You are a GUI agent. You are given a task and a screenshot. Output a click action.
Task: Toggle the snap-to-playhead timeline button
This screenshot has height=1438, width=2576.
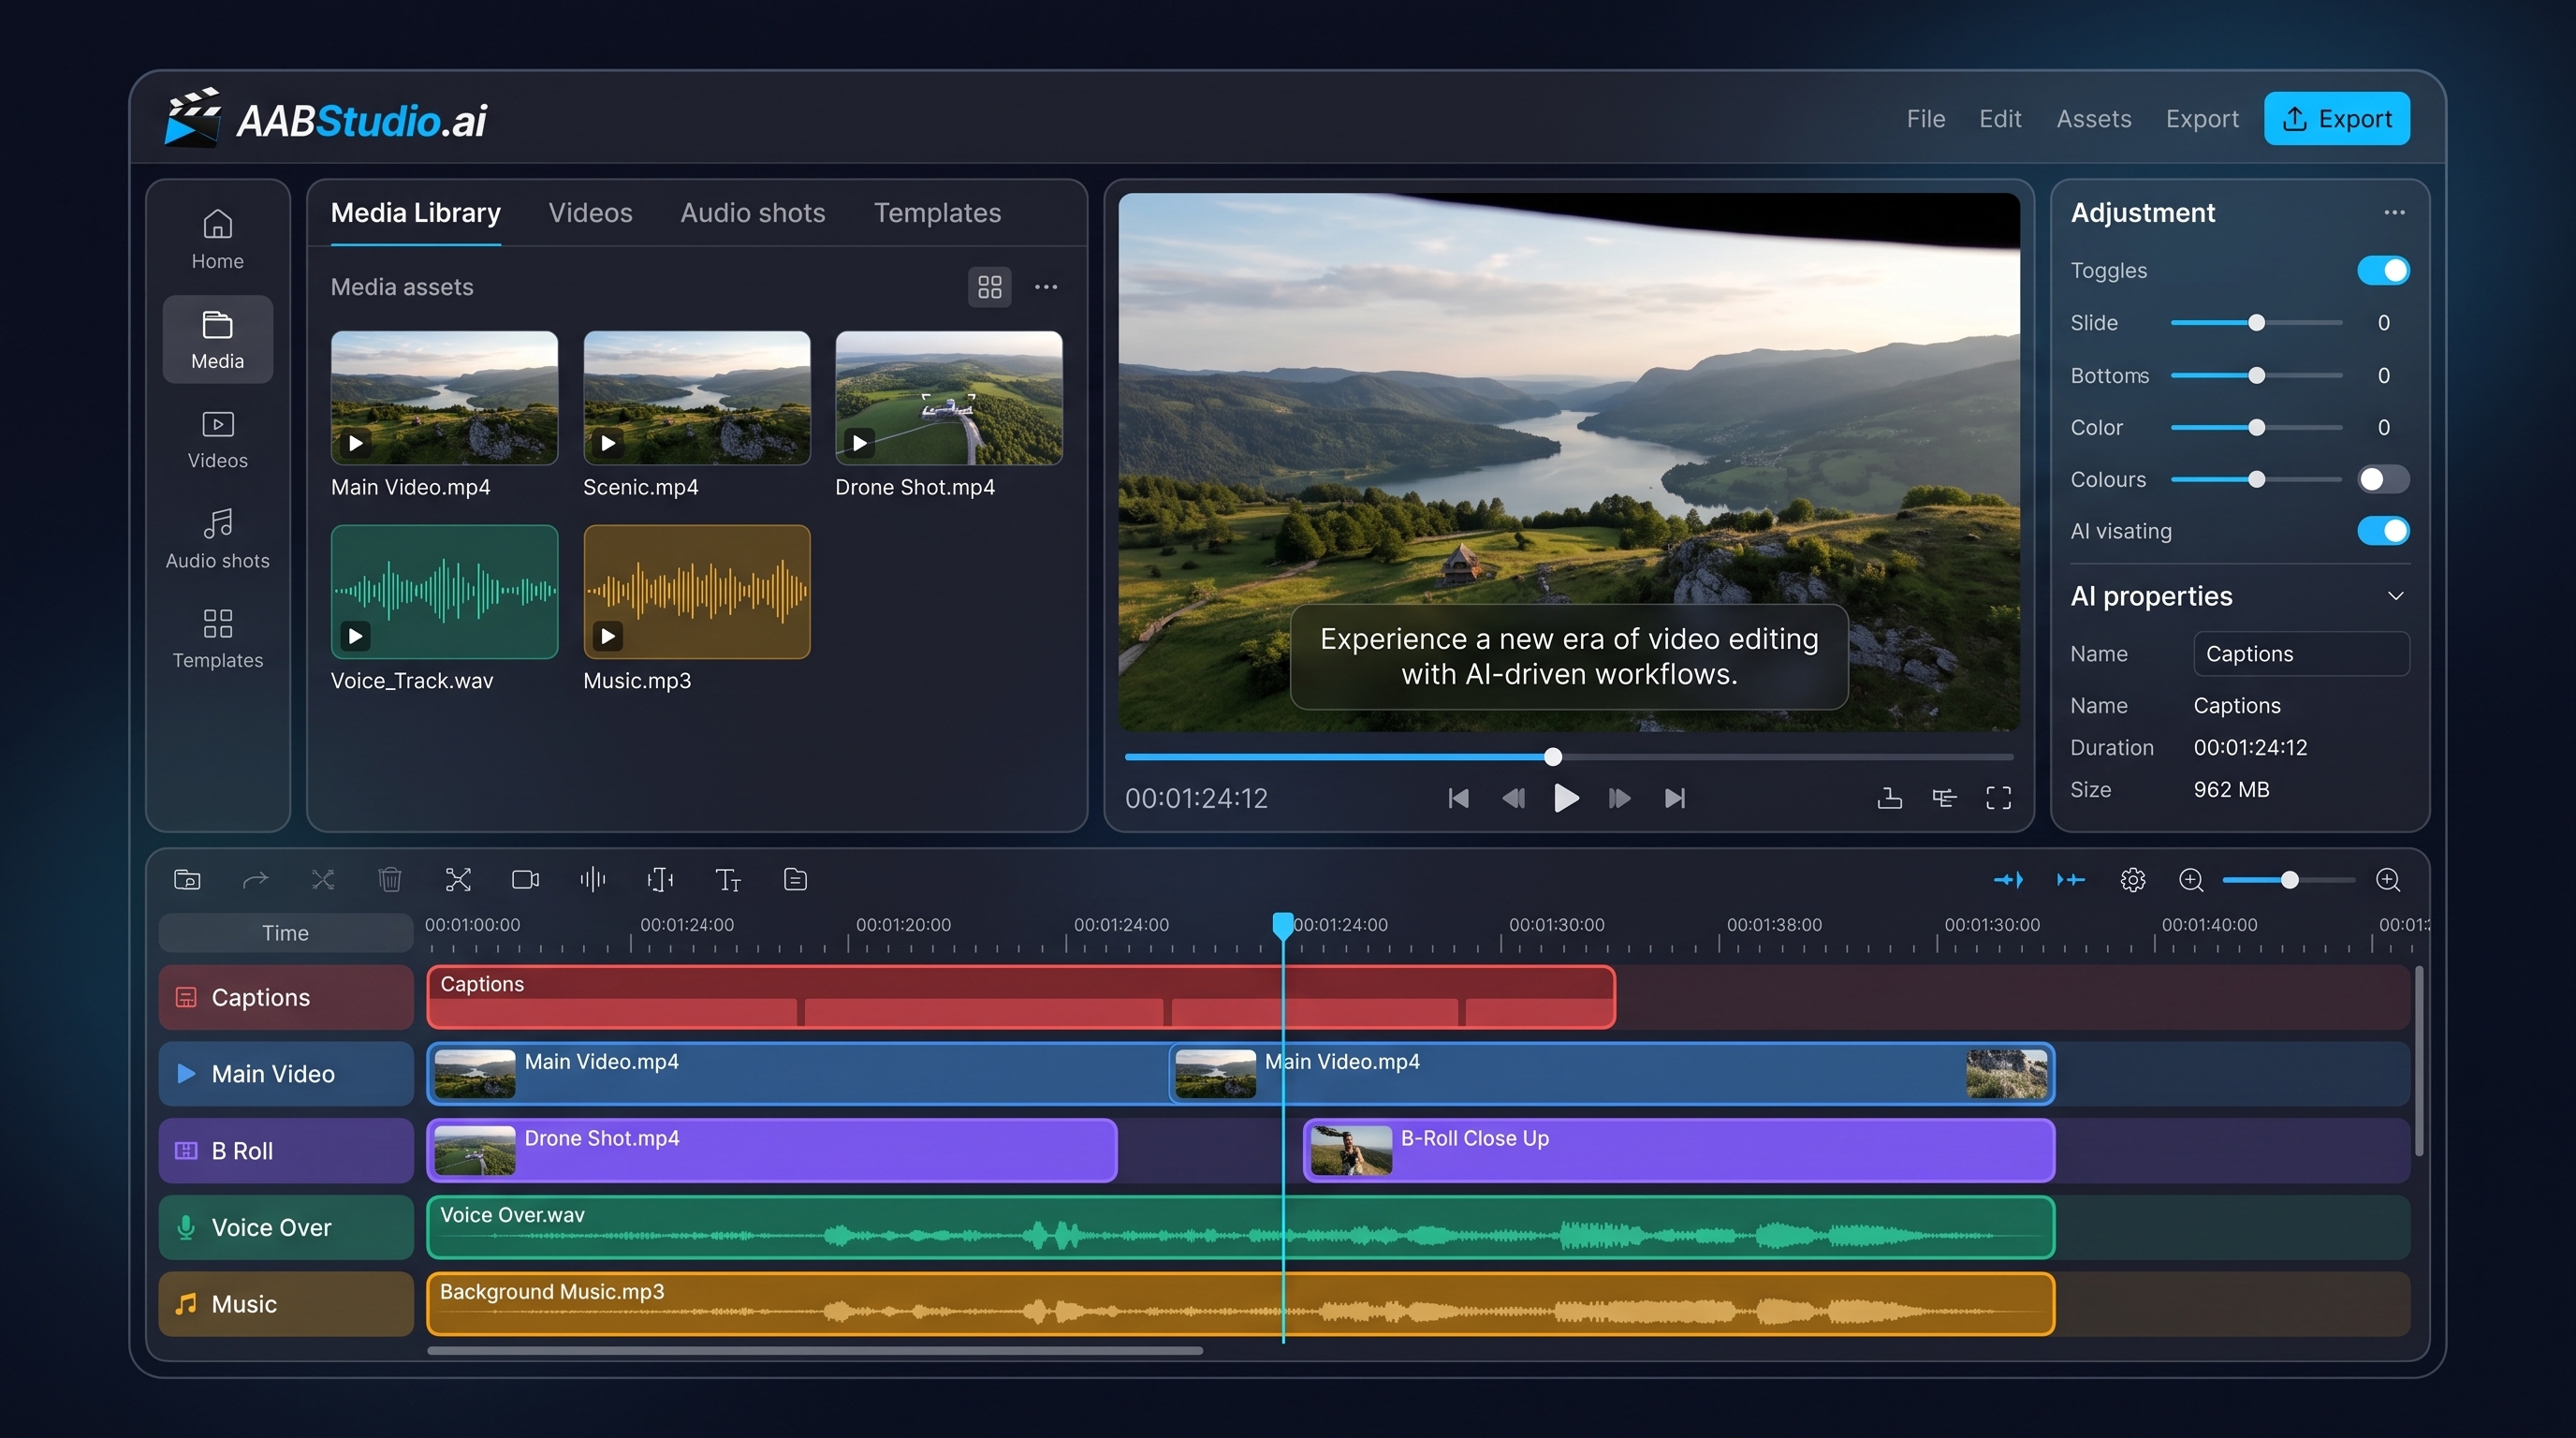(x=2008, y=879)
